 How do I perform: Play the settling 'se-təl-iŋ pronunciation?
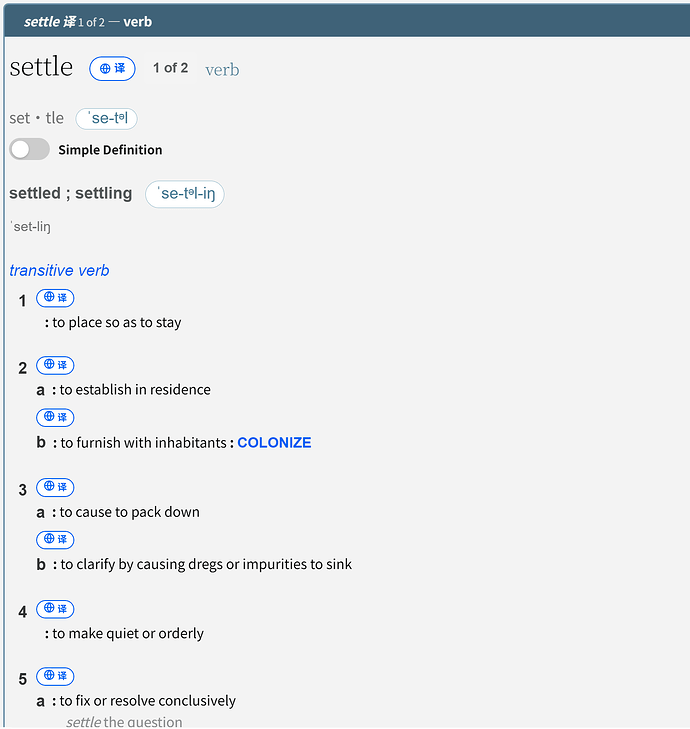185,194
